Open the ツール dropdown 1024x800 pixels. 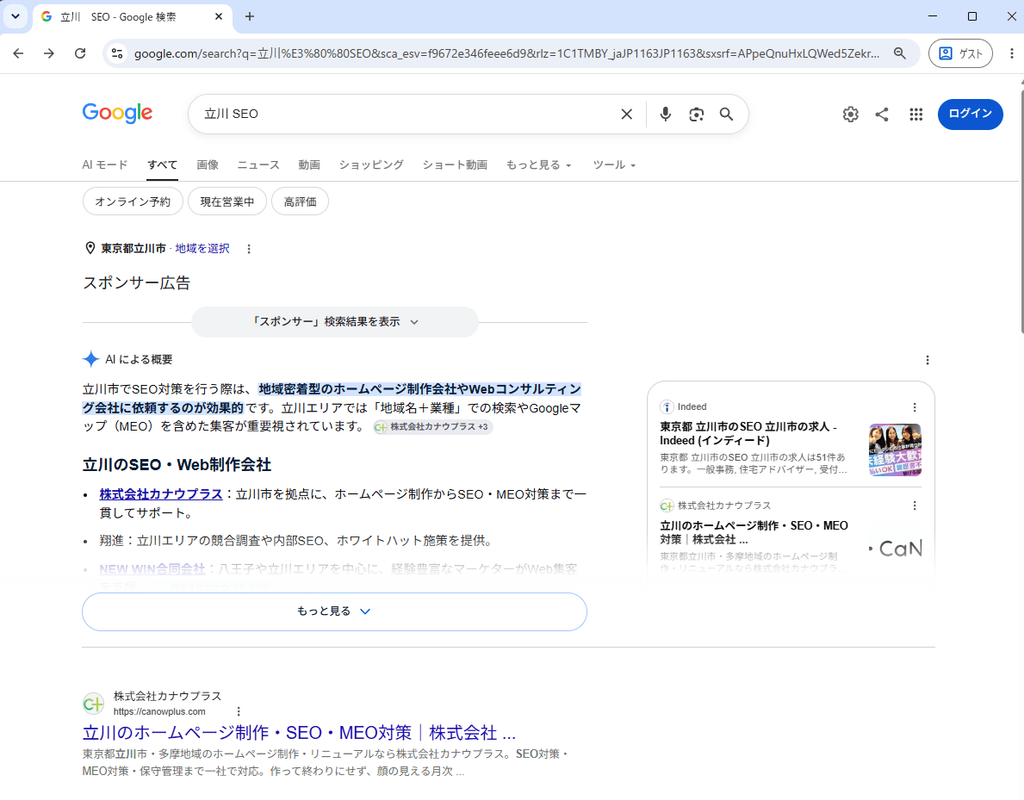[614, 165]
